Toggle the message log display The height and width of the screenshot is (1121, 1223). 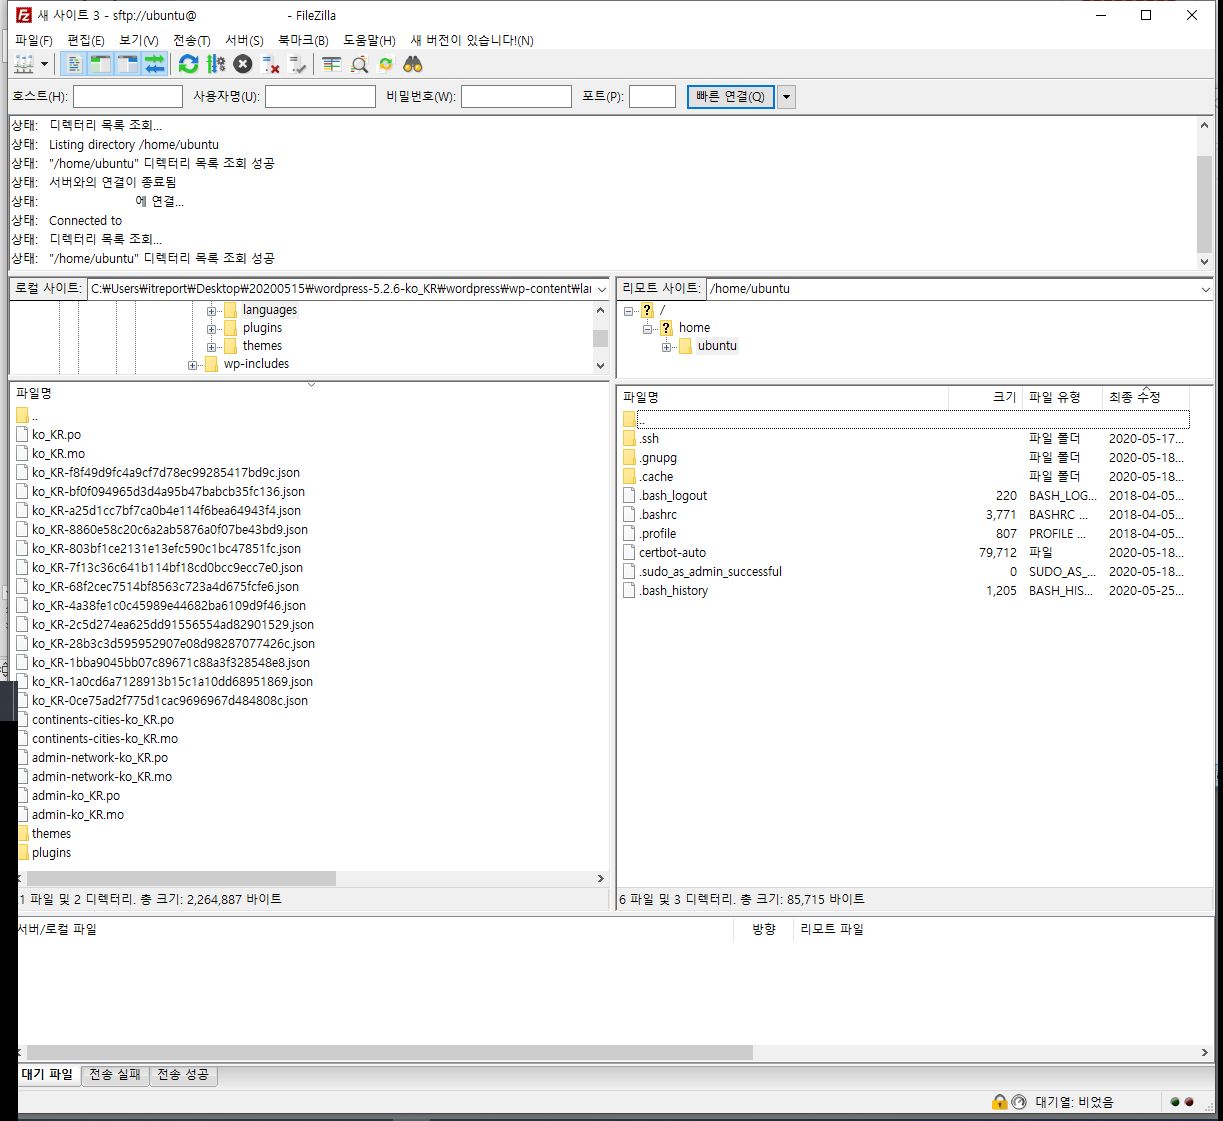point(73,64)
